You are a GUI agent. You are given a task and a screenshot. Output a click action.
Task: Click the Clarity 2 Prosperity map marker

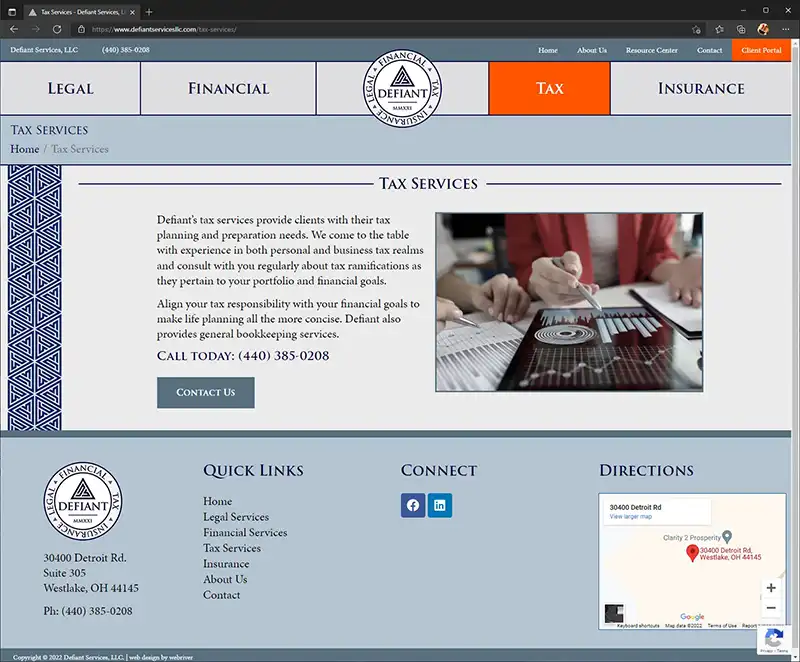coord(727,537)
